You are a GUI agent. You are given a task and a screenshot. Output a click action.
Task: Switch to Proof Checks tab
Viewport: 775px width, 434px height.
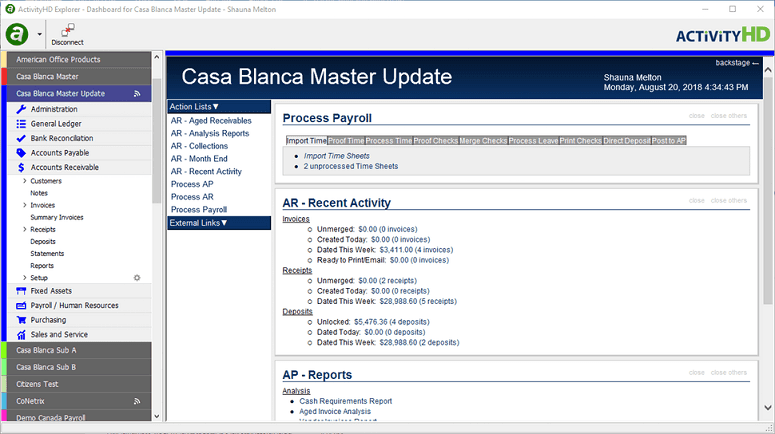pyautogui.click(x=435, y=141)
